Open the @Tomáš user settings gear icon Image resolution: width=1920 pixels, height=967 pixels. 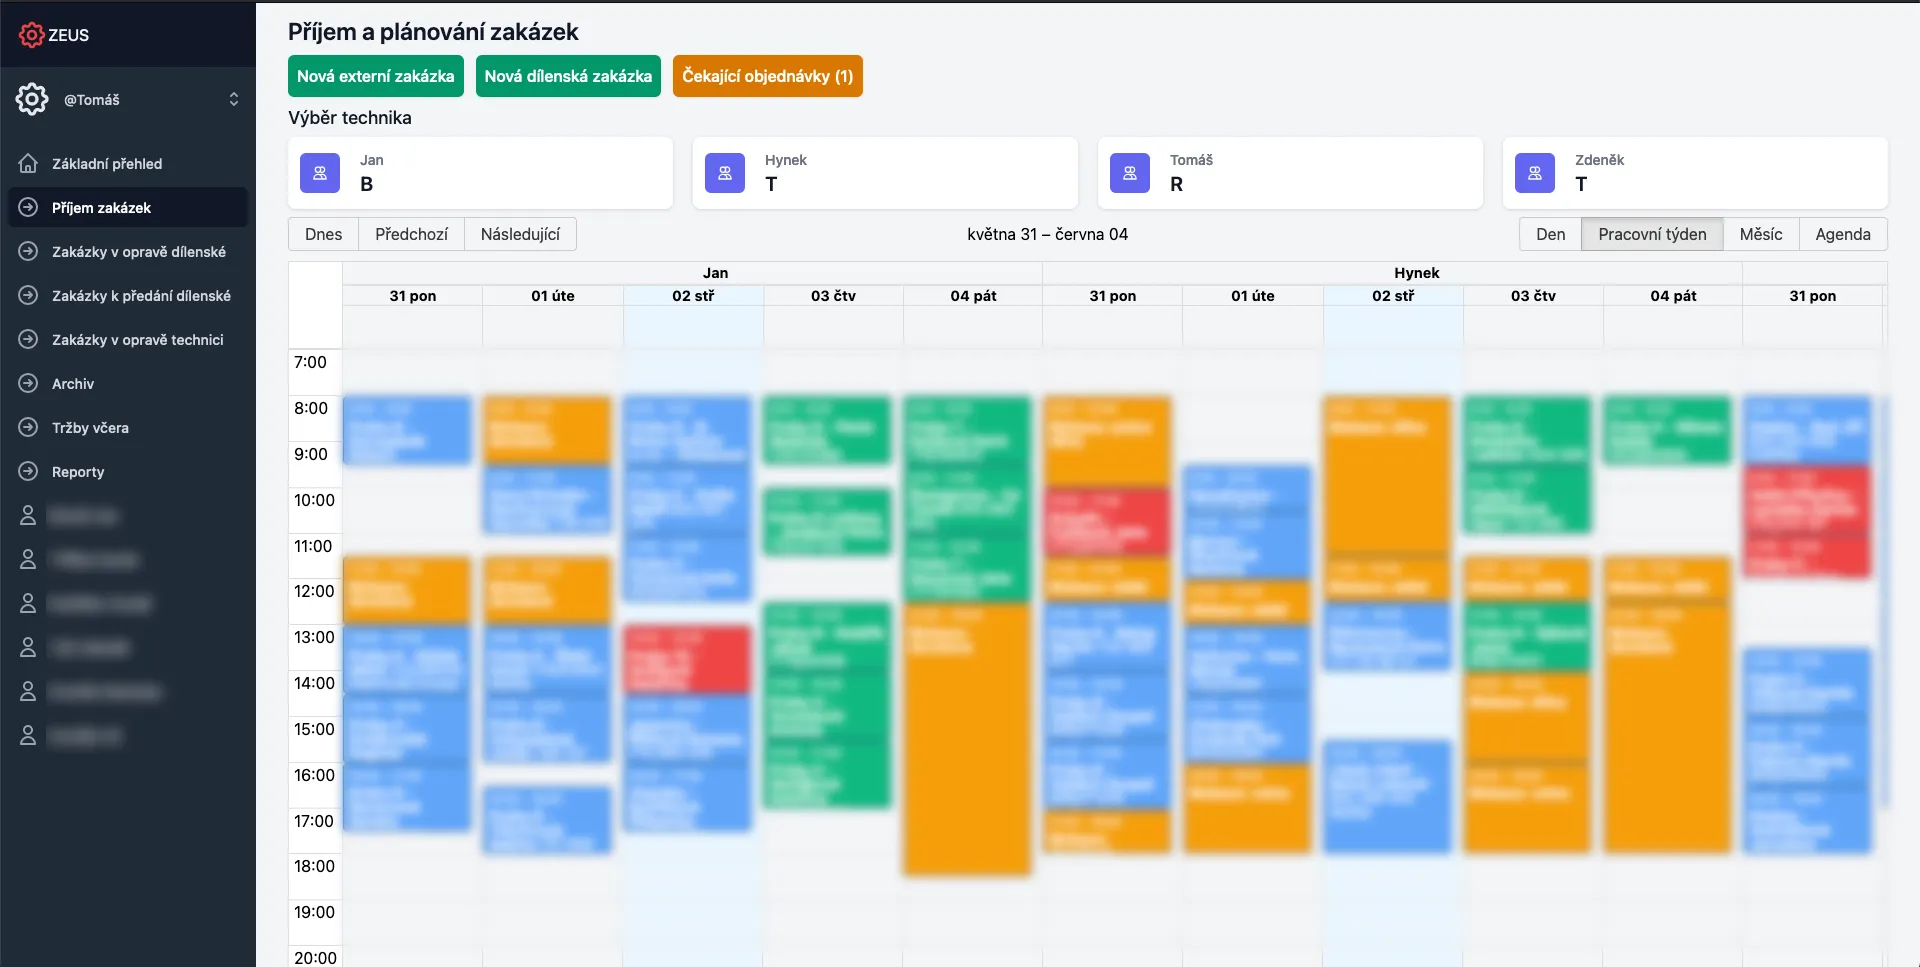tap(32, 99)
